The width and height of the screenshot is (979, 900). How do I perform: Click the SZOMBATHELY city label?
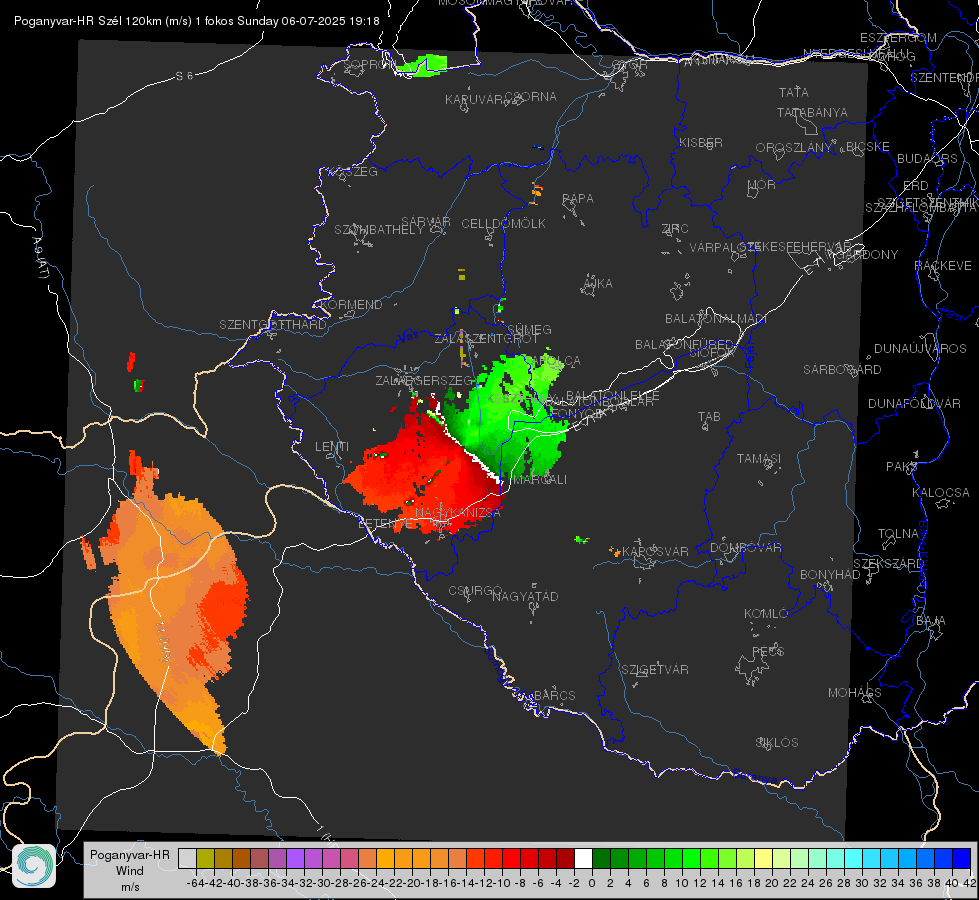click(378, 230)
